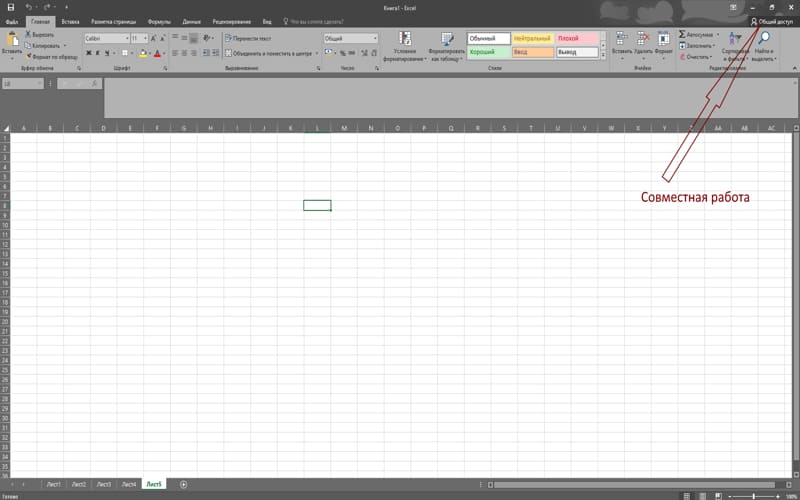
Task: Toggle Перенести текст wrap text
Action: tap(248, 38)
